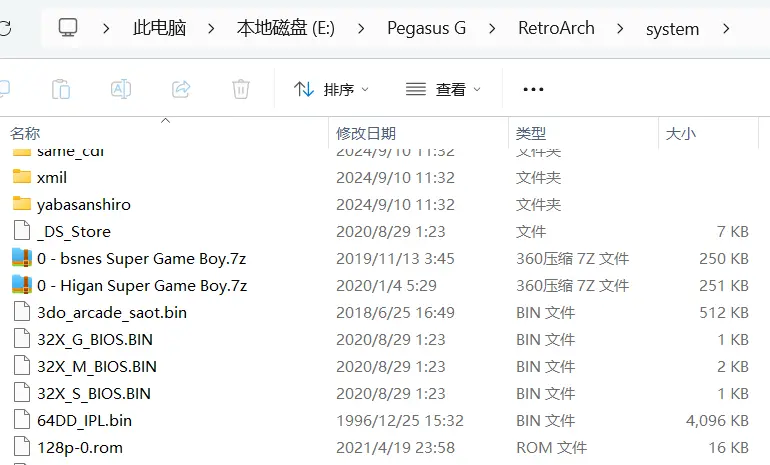Expand the chevron after RetroArch in path

pyautogui.click(x=620, y=28)
